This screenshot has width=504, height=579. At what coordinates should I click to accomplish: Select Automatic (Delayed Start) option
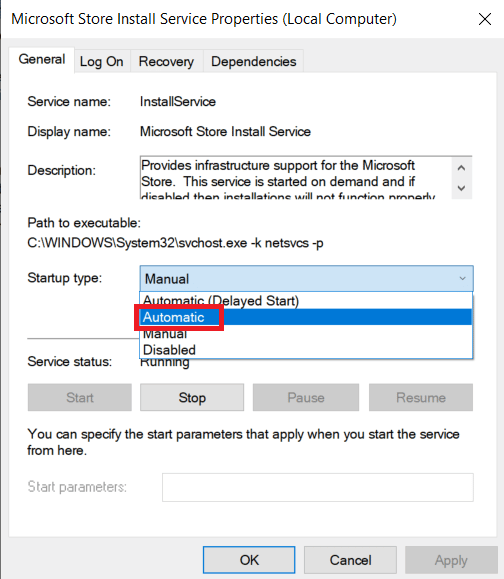[x=306, y=301]
